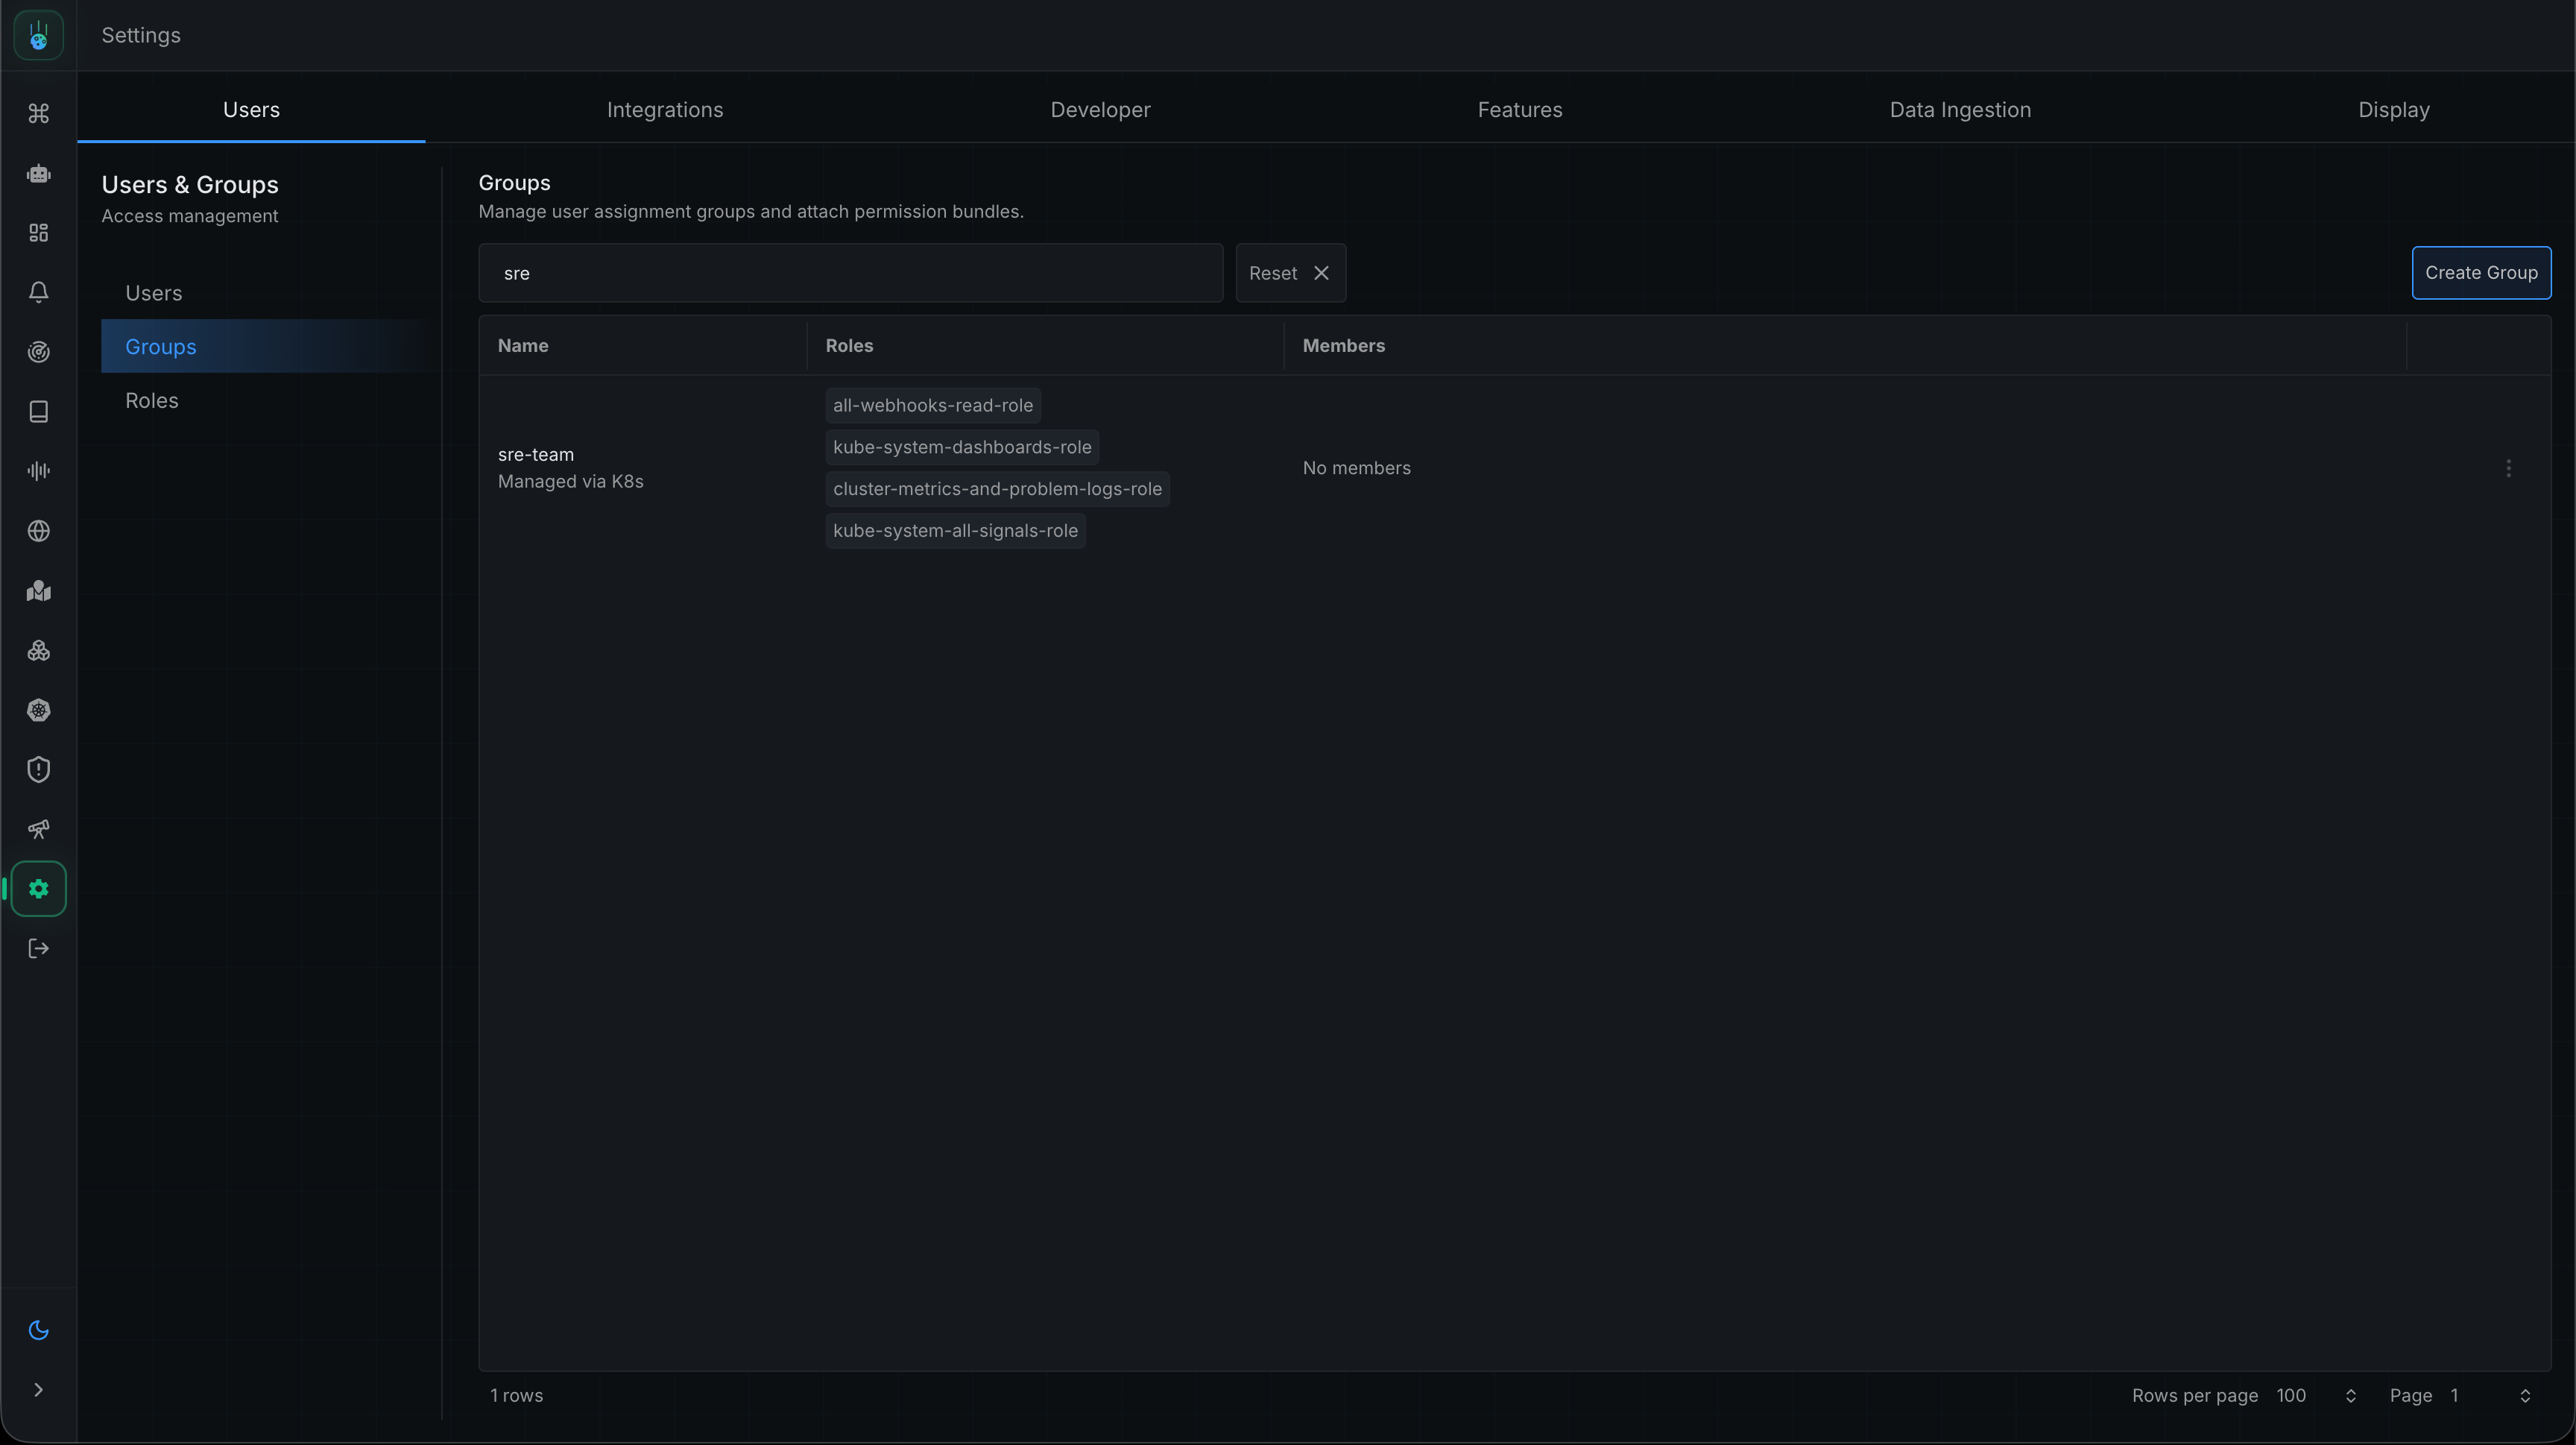Open the map icon in sidebar
Image resolution: width=2576 pixels, height=1445 pixels.
point(38,590)
